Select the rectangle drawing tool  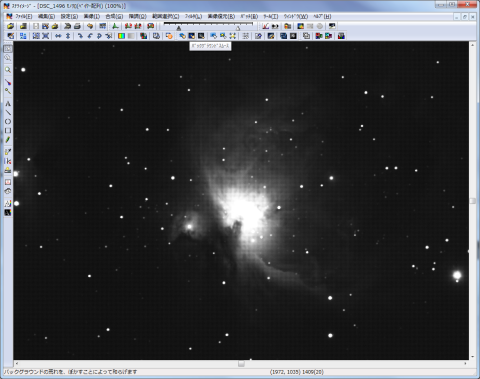click(x=8, y=131)
